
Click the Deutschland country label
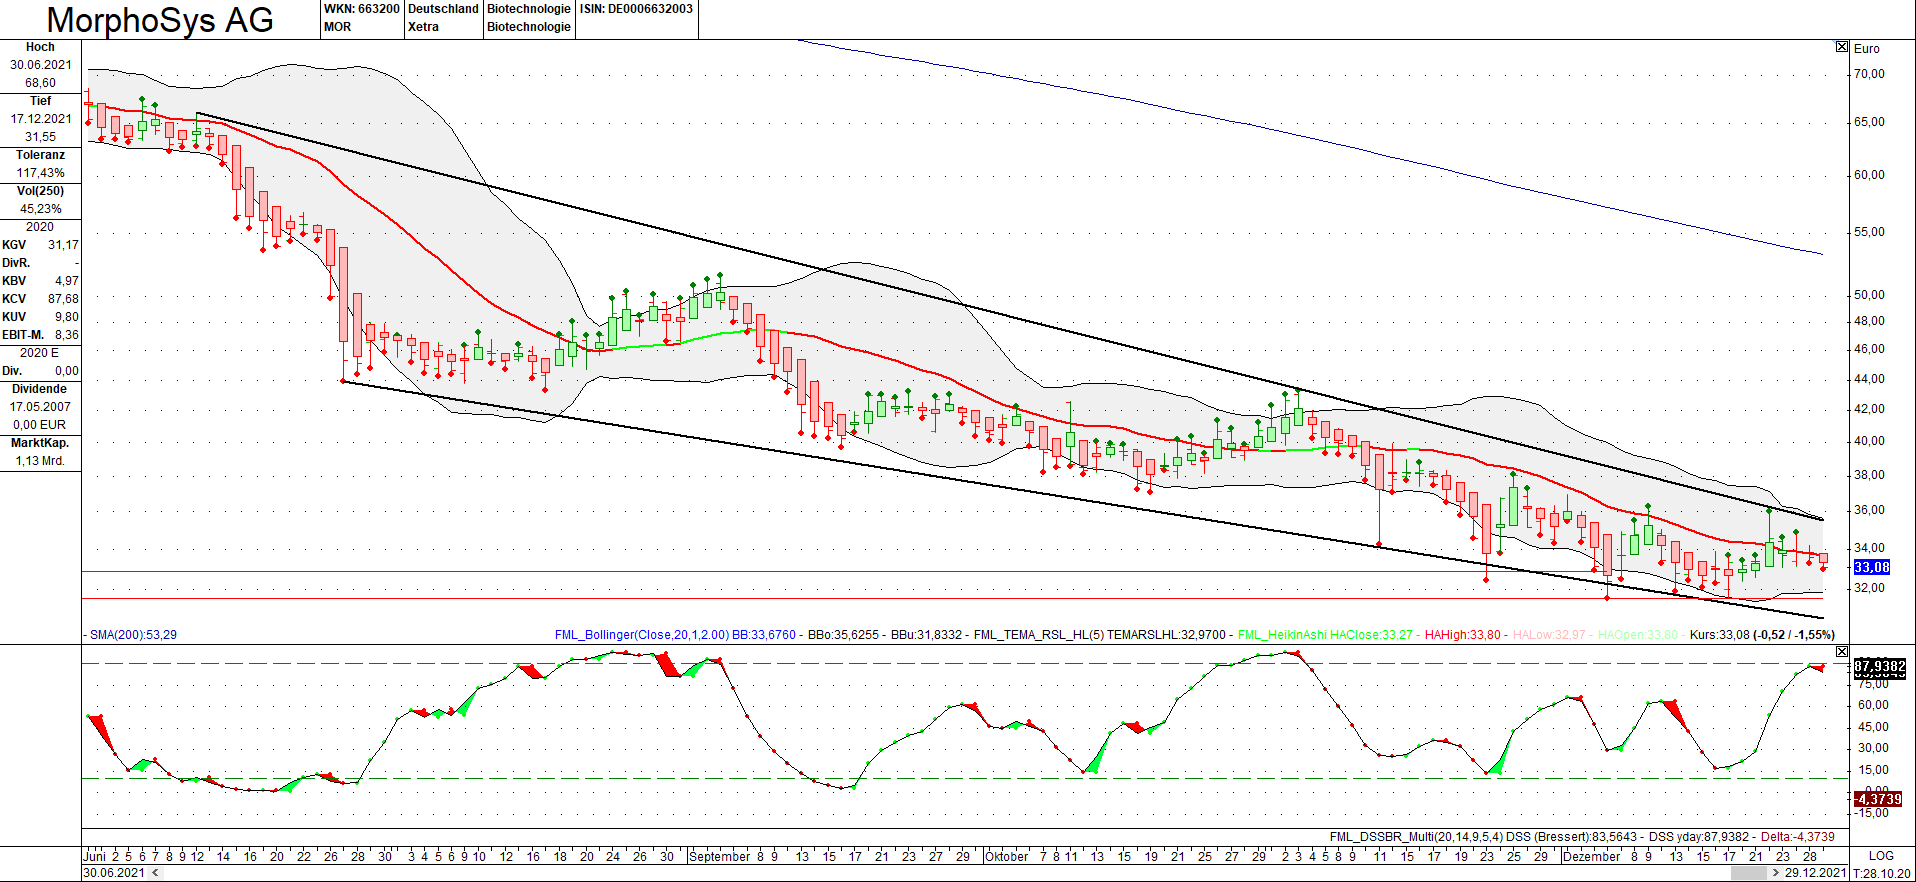(x=443, y=9)
